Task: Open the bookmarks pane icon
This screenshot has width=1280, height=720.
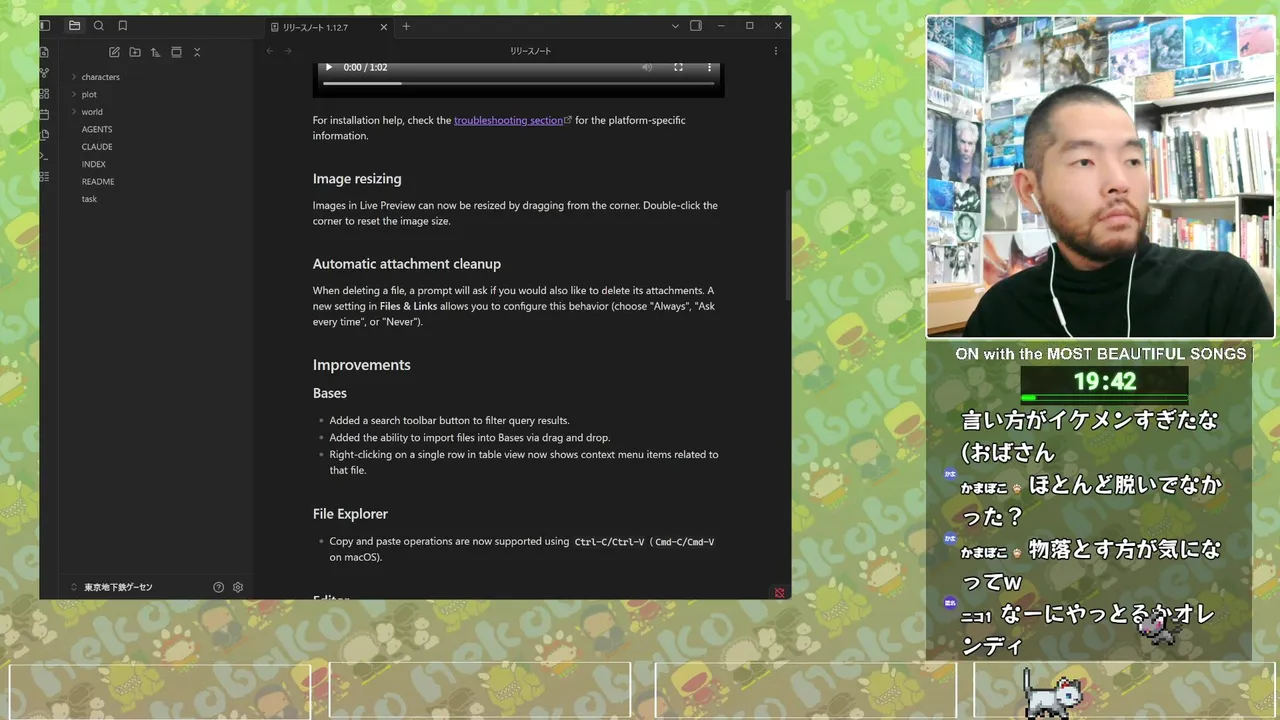Action: 123,26
